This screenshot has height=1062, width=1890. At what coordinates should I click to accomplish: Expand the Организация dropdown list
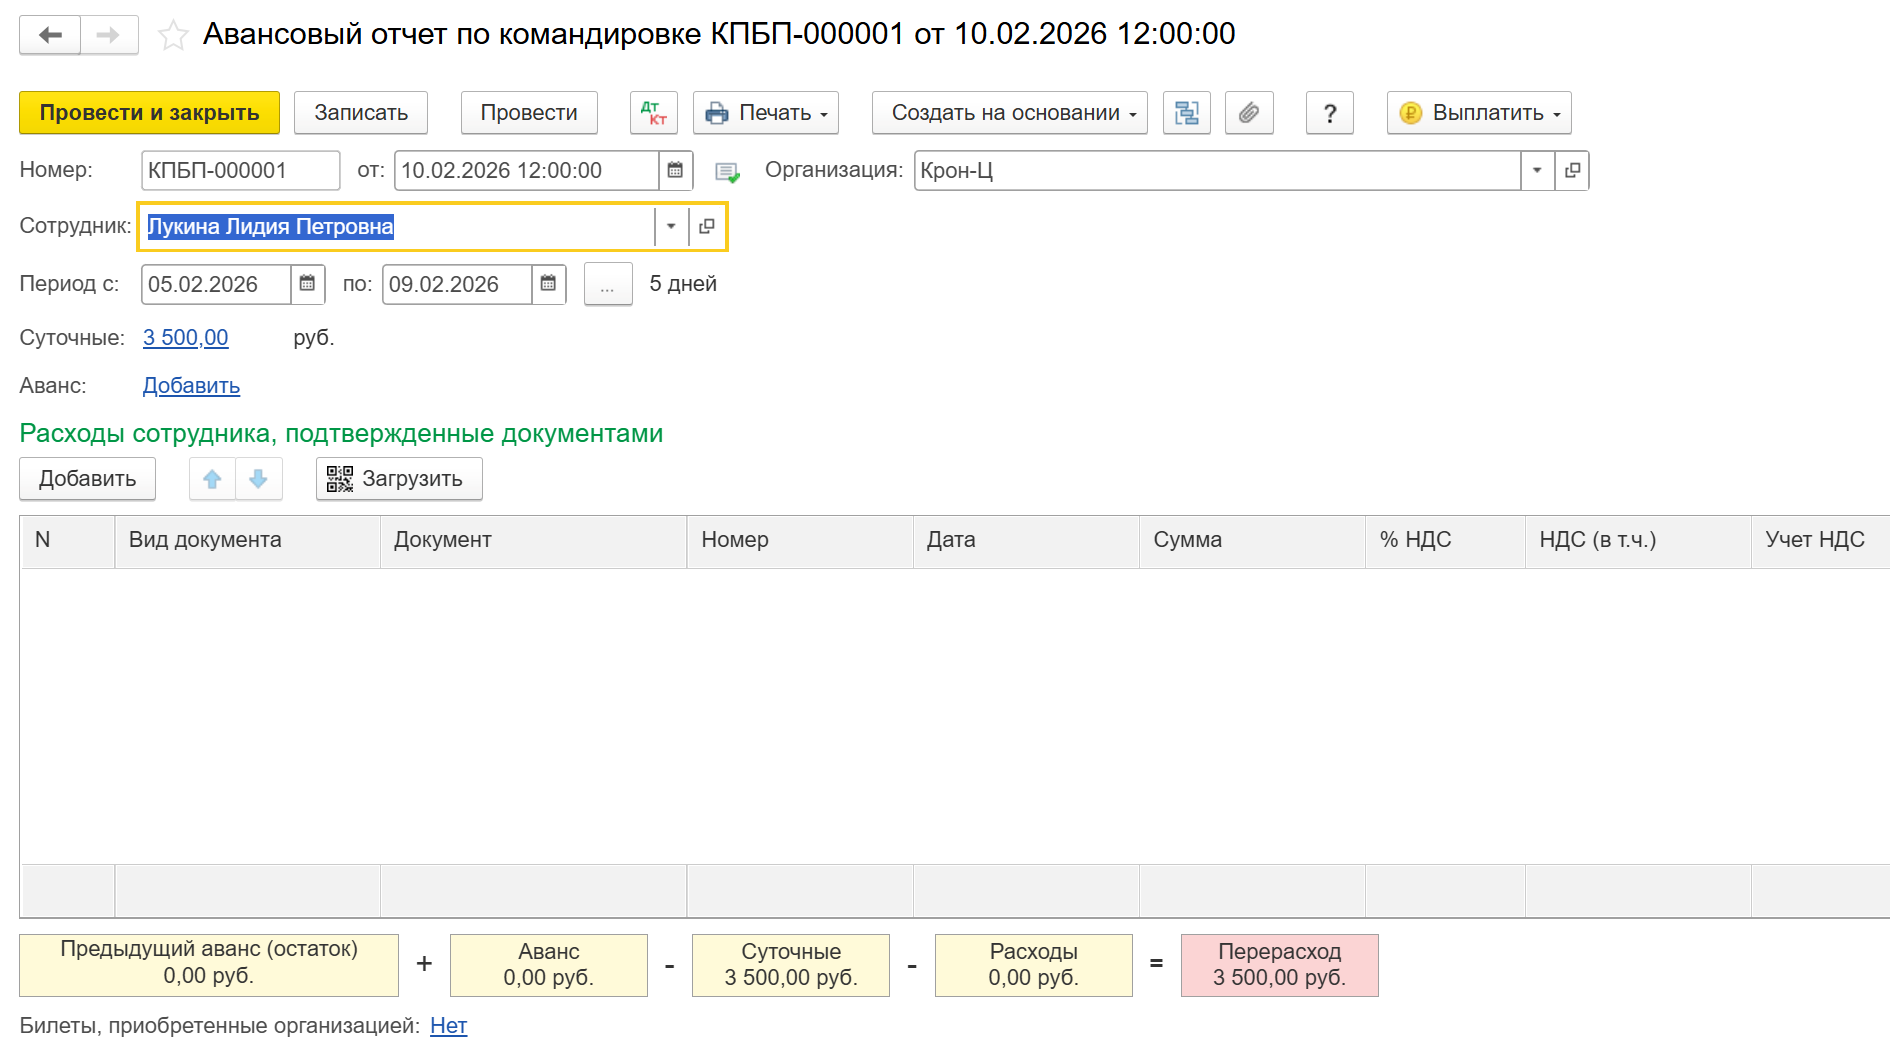click(1536, 170)
